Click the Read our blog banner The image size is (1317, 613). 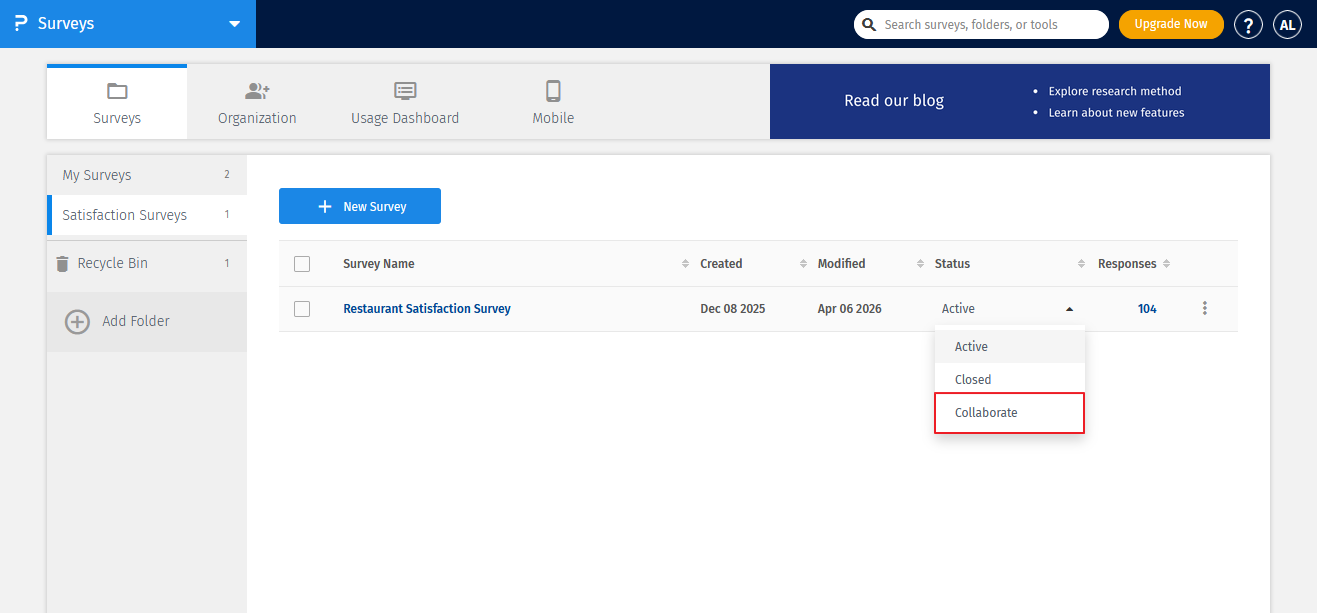click(x=1020, y=101)
